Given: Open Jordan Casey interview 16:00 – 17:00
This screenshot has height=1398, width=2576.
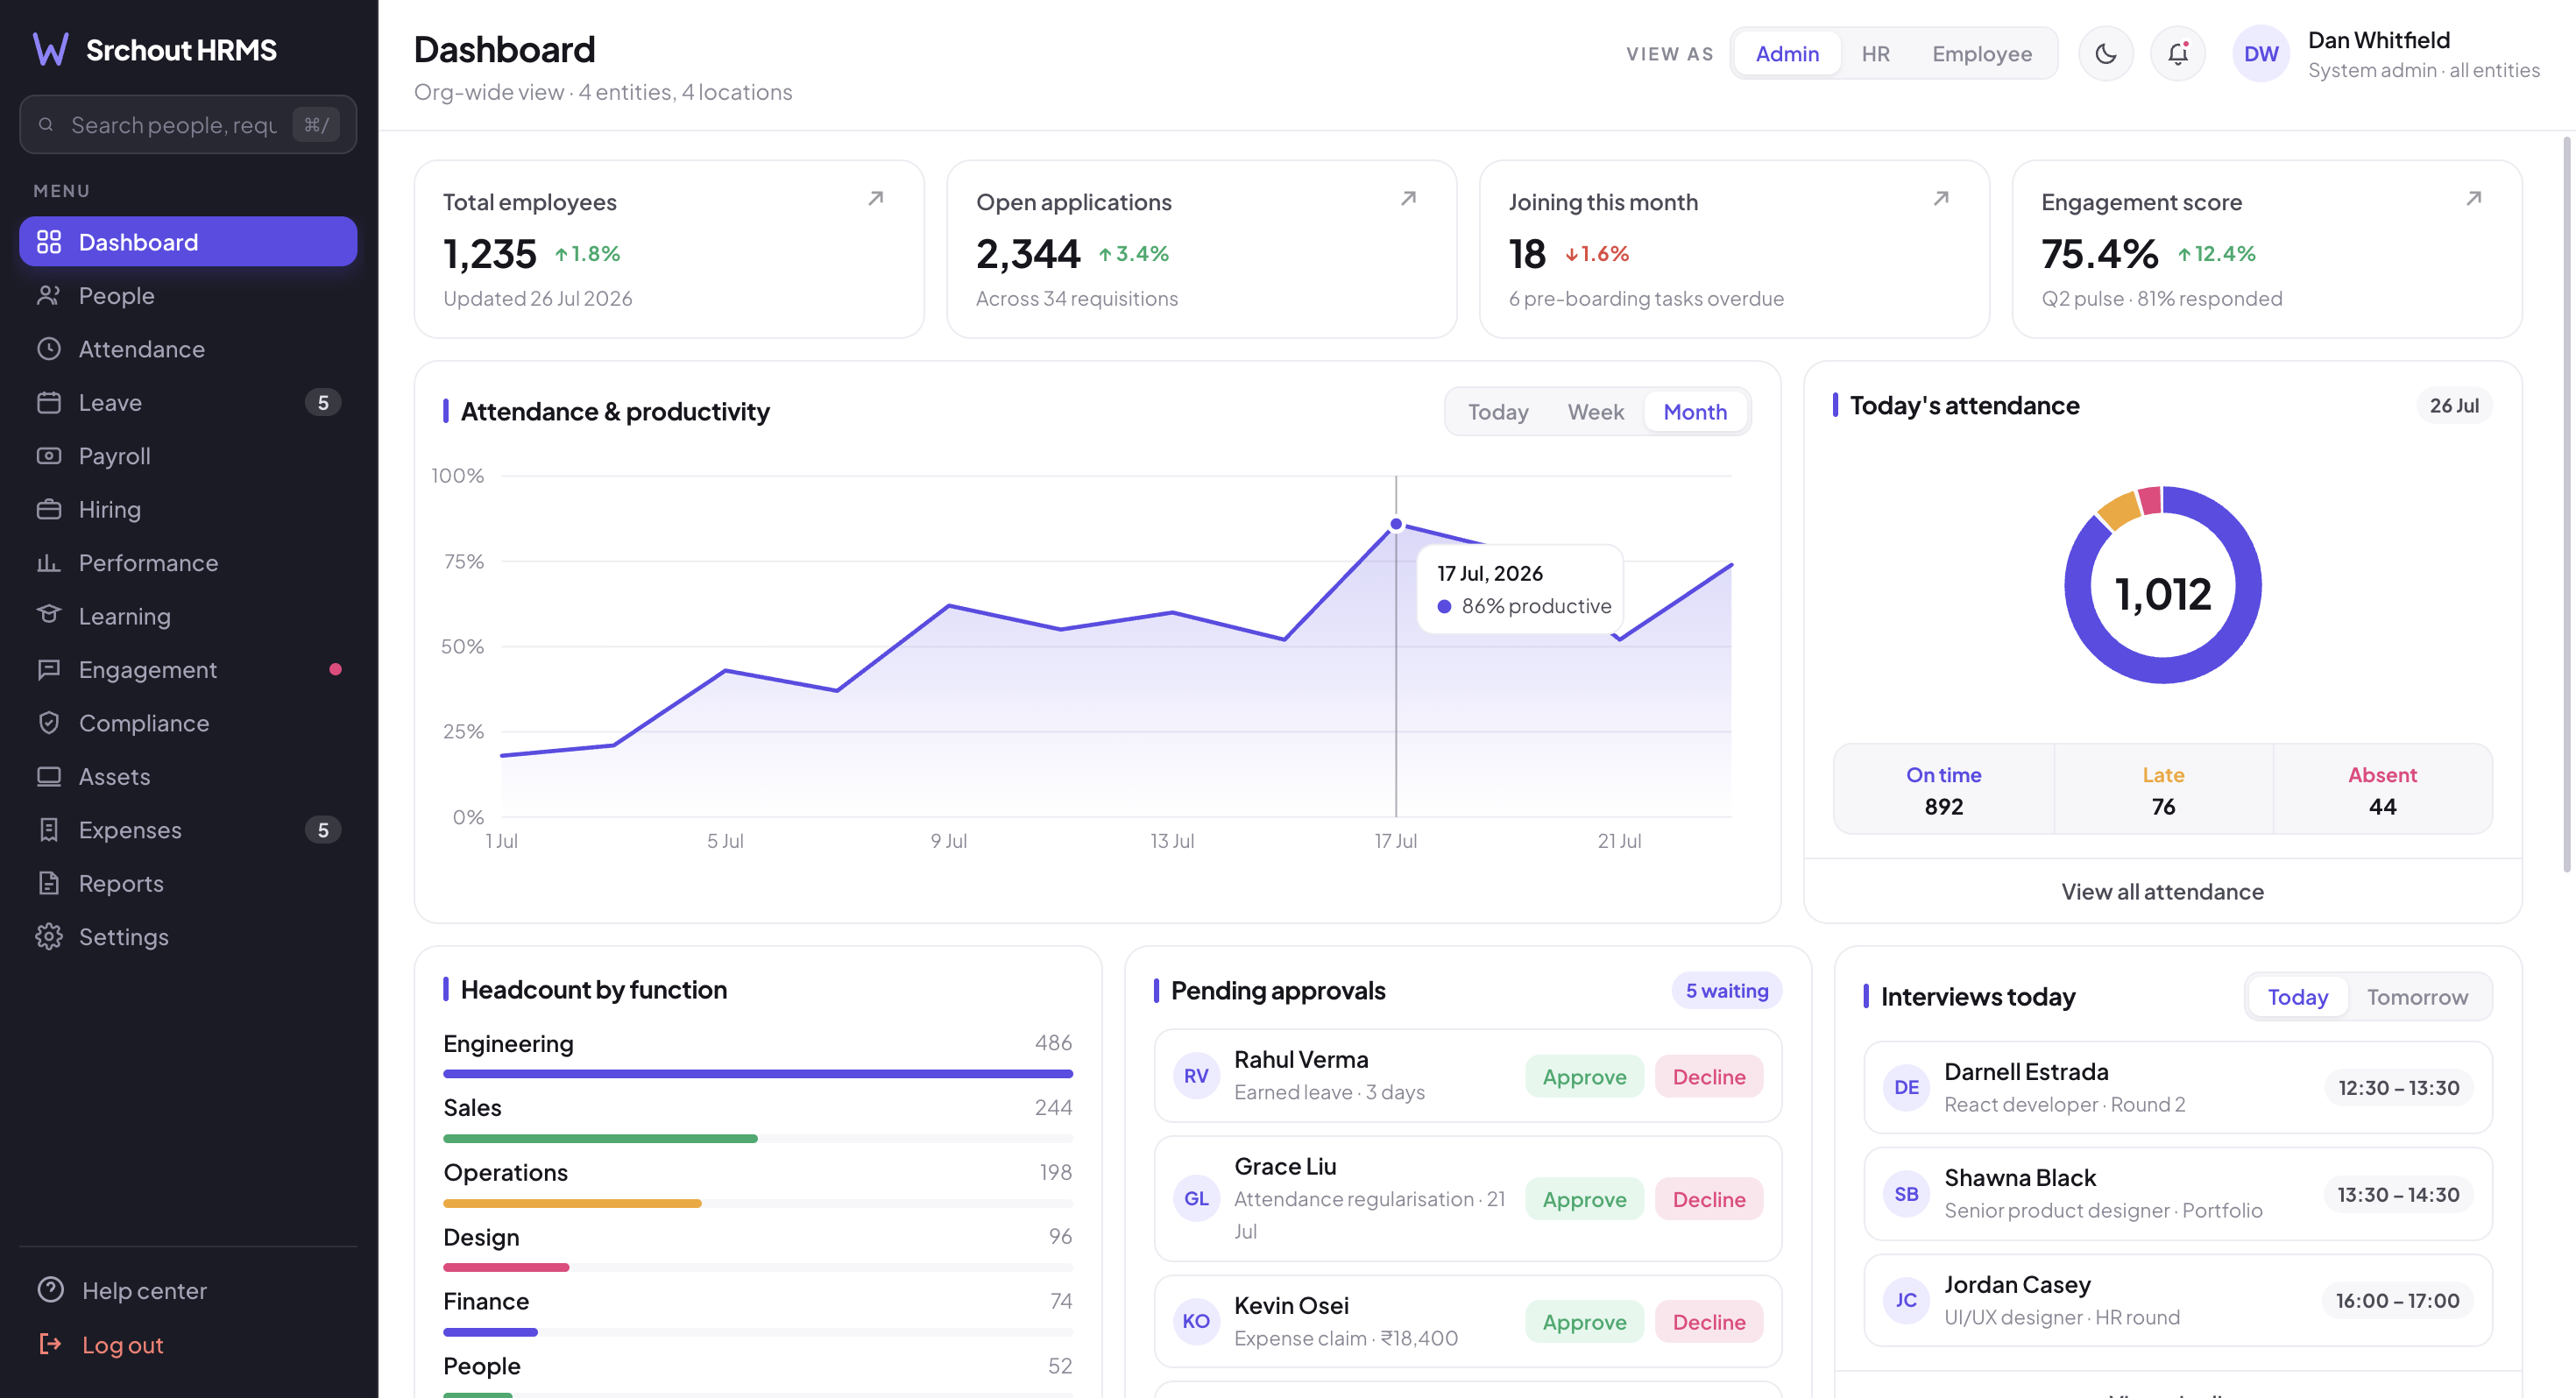Looking at the screenshot, I should point(2178,1300).
